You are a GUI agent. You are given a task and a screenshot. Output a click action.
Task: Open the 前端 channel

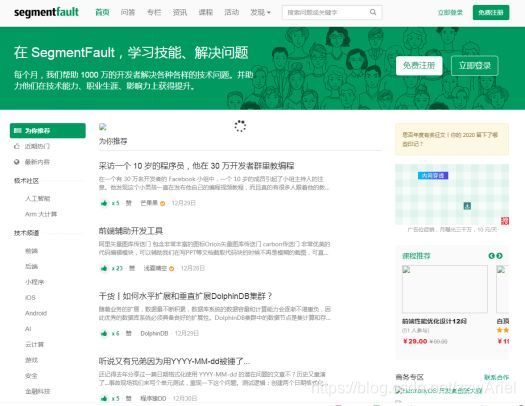(x=31, y=251)
